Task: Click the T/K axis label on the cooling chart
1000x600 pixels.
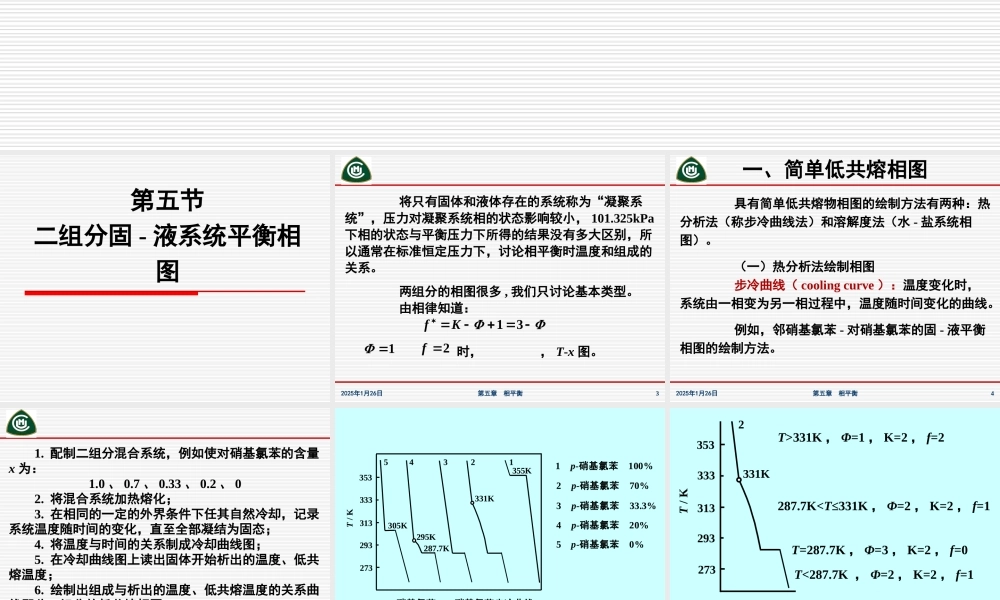Action: coord(350,517)
